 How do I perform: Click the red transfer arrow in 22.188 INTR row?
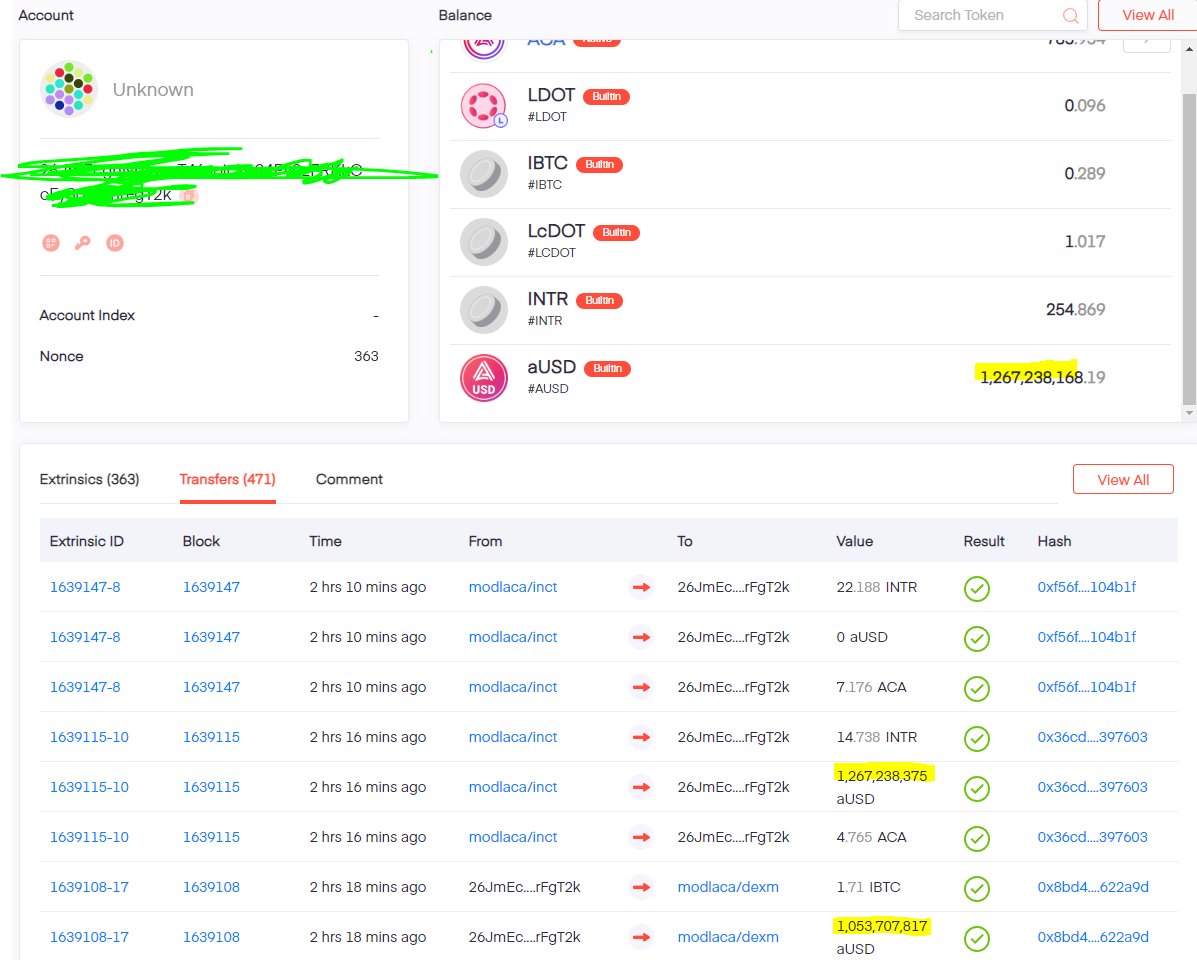641,587
